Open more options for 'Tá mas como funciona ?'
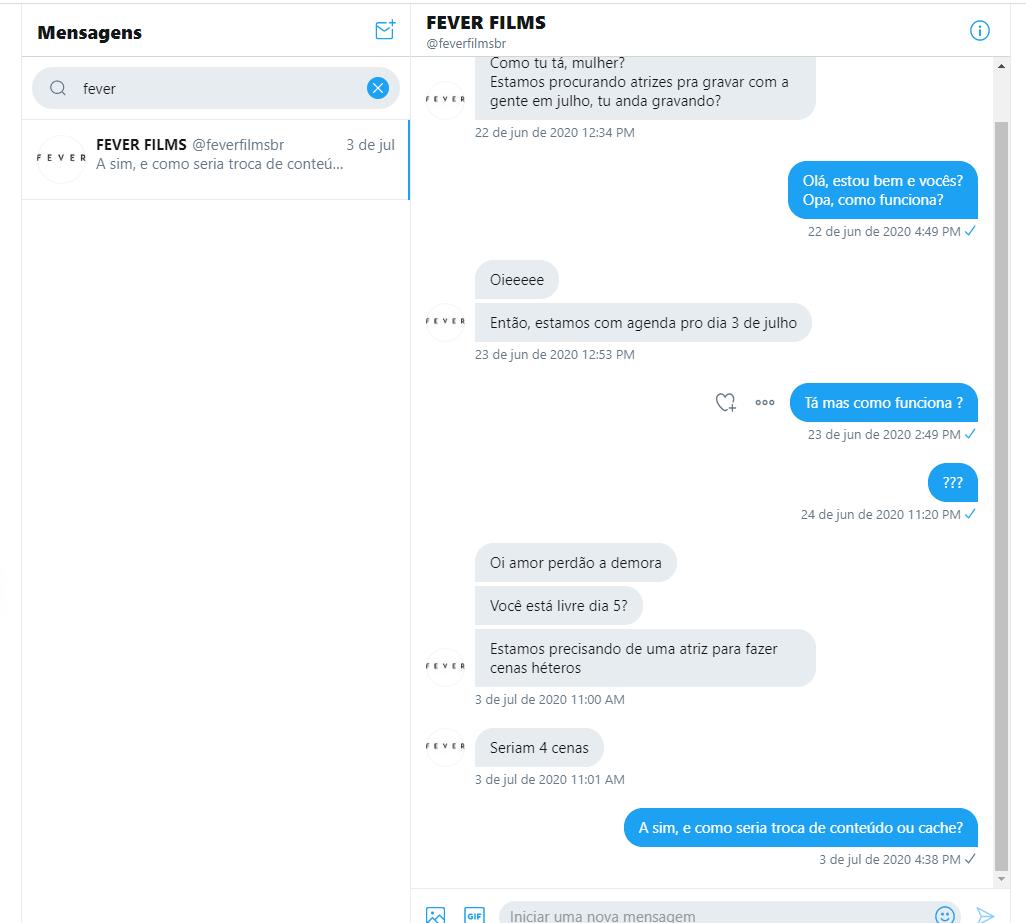This screenshot has width=1026, height=923. click(764, 402)
